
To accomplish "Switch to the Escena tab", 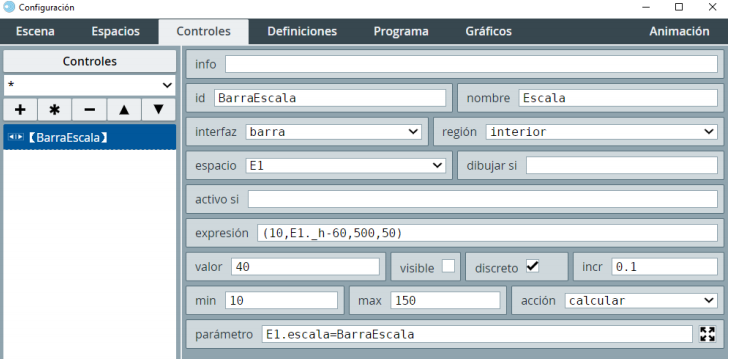I will (35, 32).
